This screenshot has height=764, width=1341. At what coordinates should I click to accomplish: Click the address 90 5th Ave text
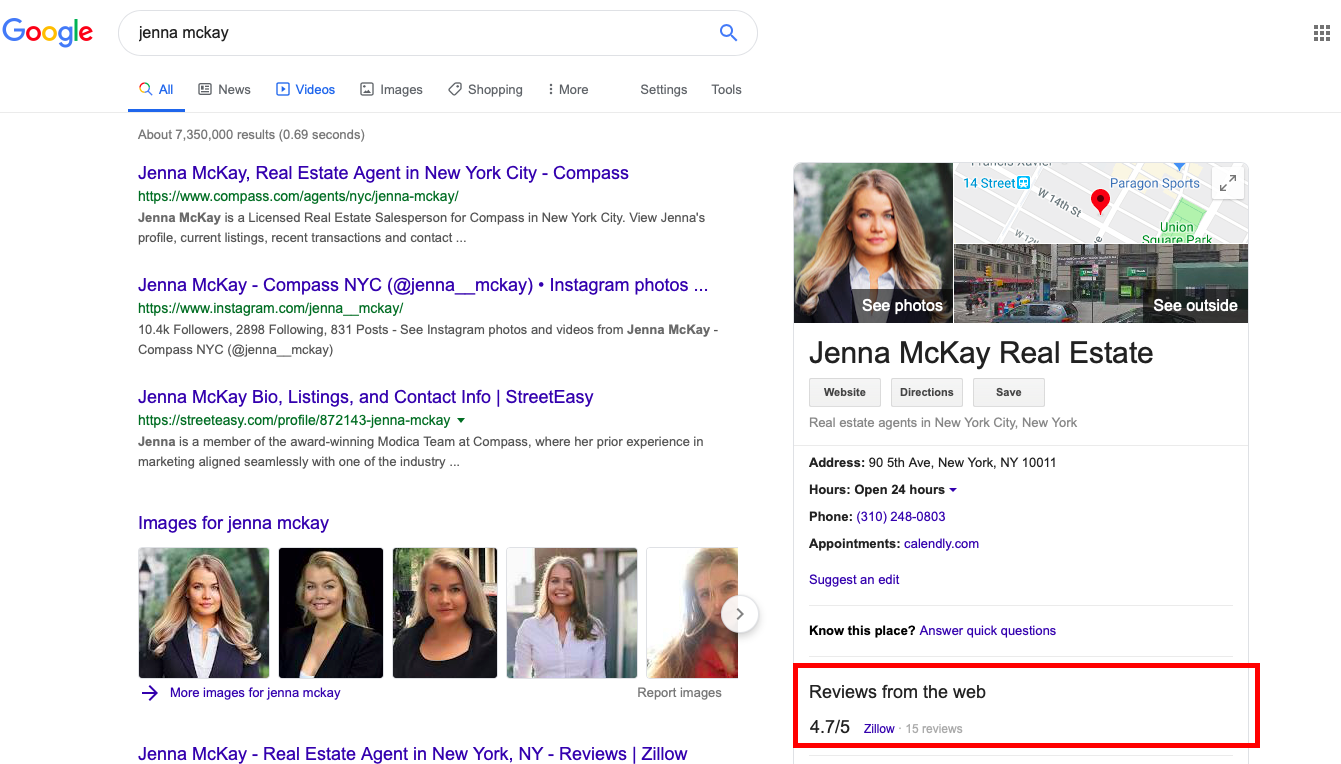point(962,463)
